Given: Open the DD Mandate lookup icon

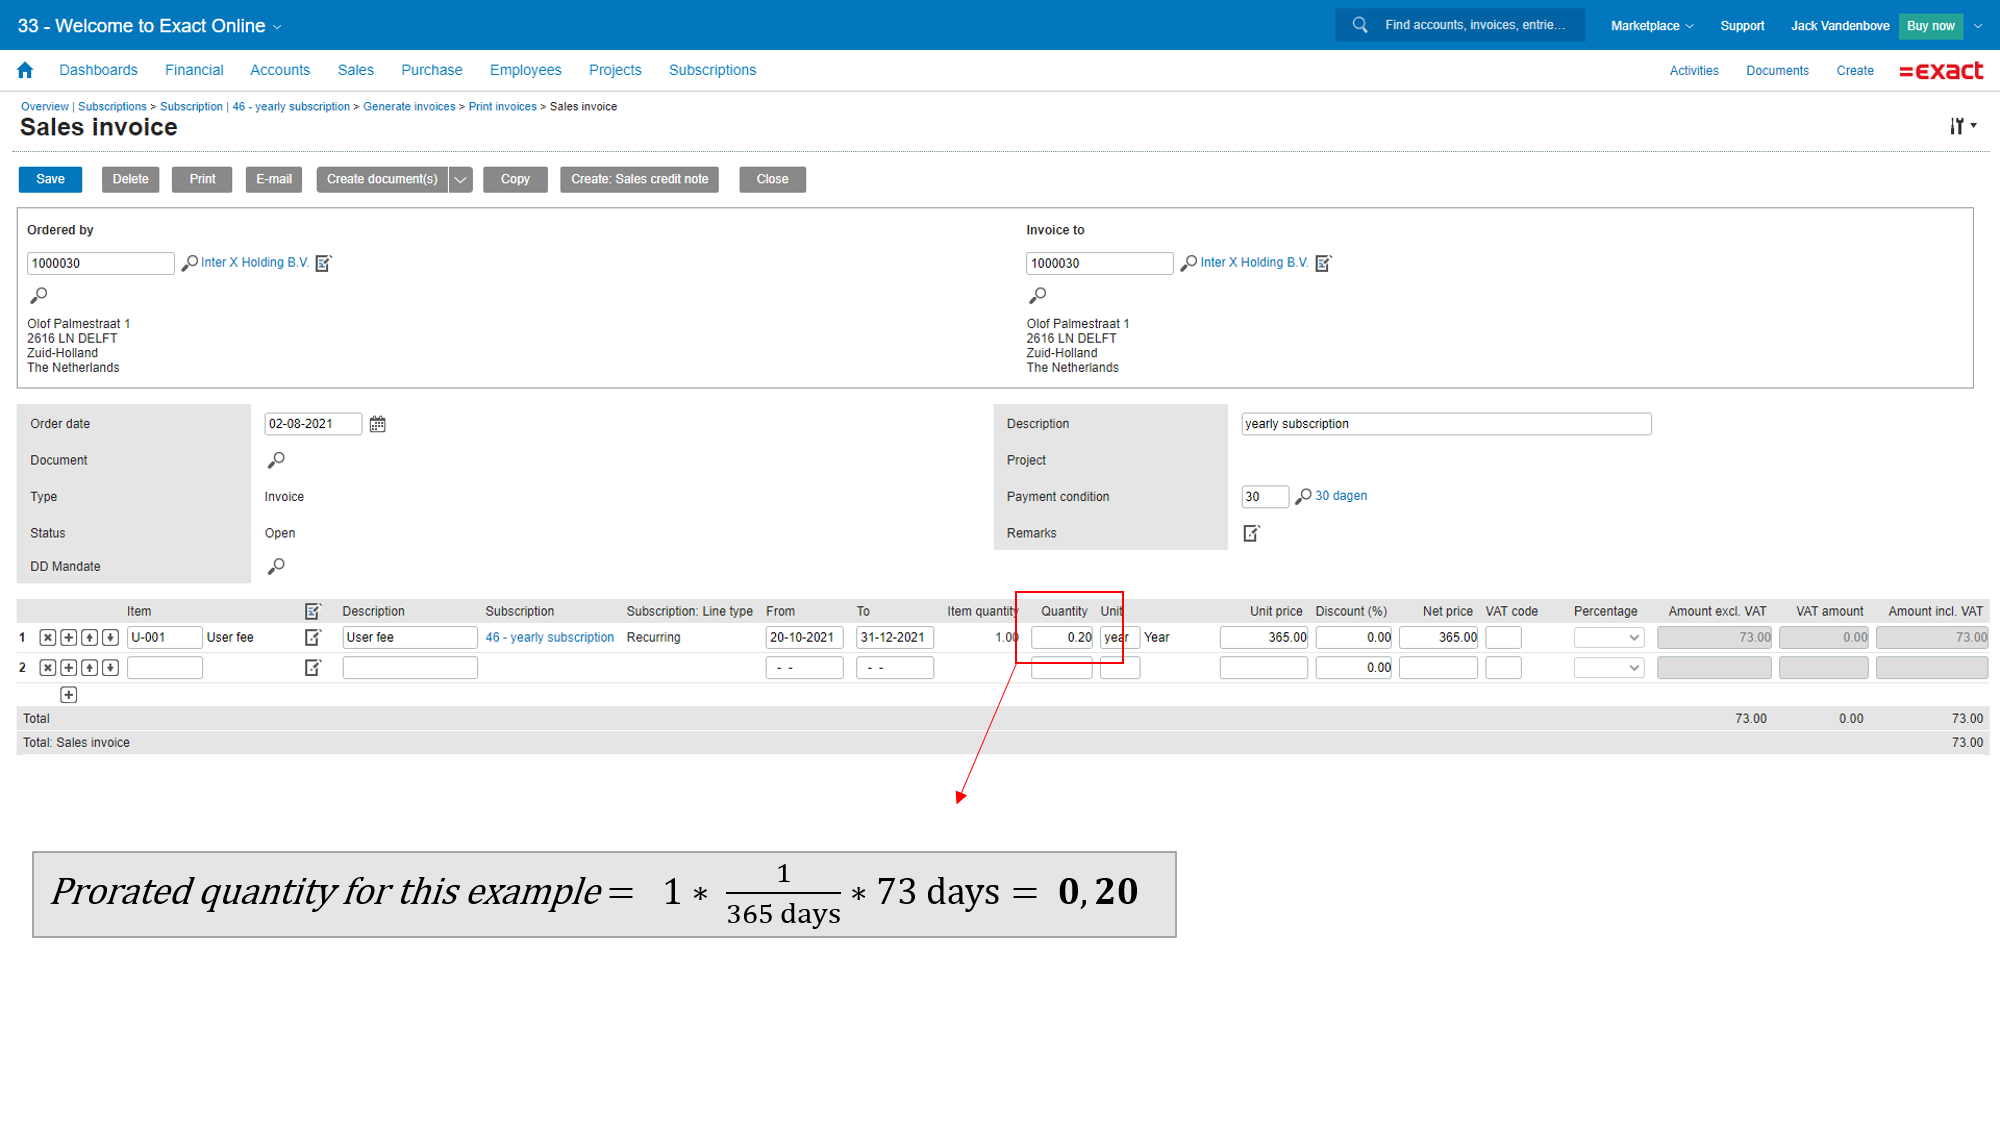Looking at the screenshot, I should pos(277,566).
